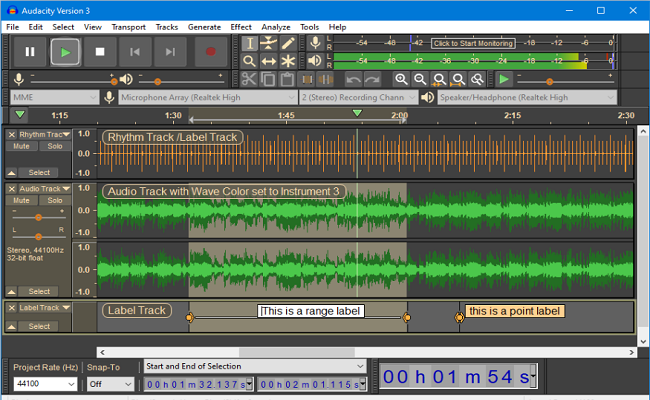Open the Snap-To Off dropdown
Image resolution: width=650 pixels, height=400 pixels.
[x=110, y=384]
